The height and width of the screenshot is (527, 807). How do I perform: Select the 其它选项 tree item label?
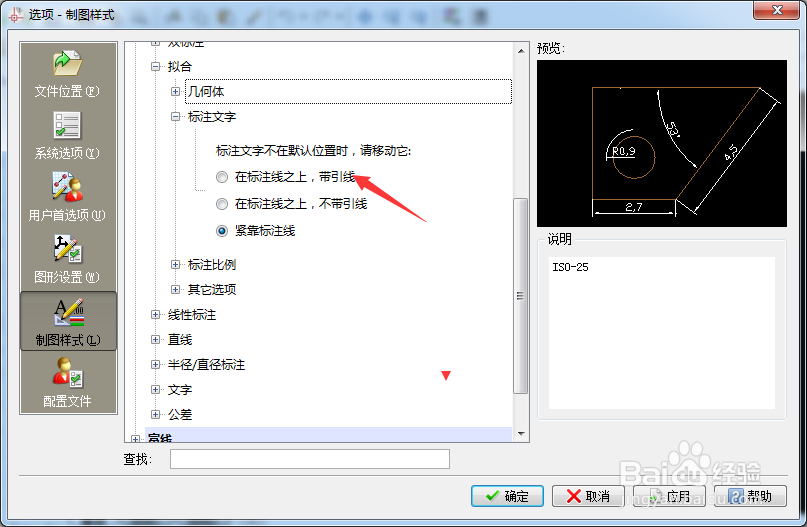coord(212,289)
